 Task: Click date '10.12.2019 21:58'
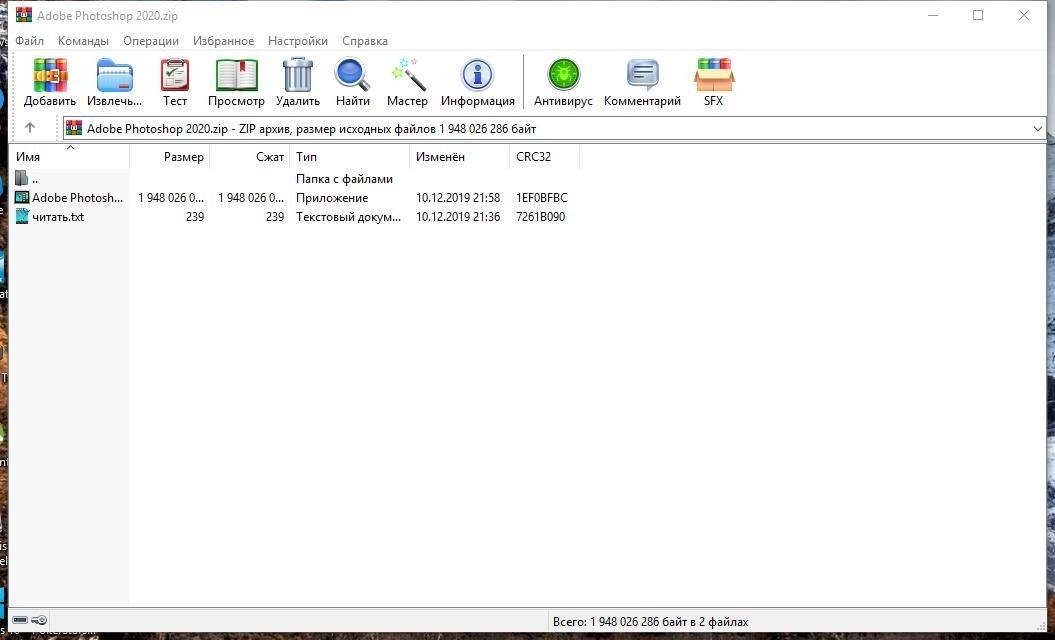point(458,198)
